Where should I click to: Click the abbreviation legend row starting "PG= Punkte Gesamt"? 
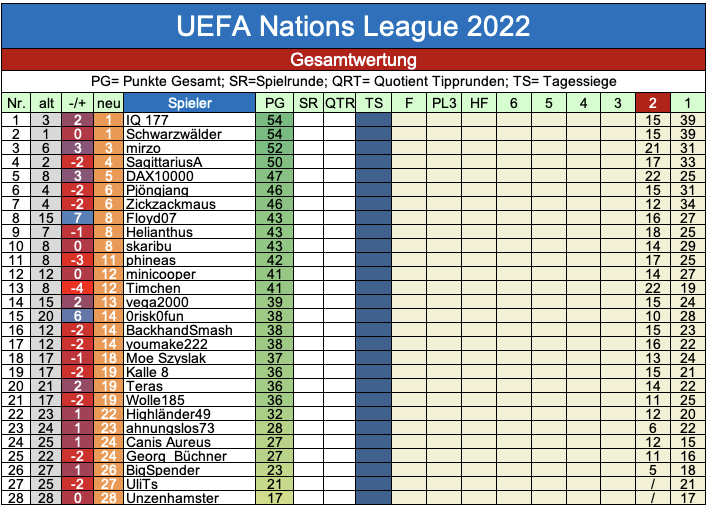pyautogui.click(x=354, y=81)
